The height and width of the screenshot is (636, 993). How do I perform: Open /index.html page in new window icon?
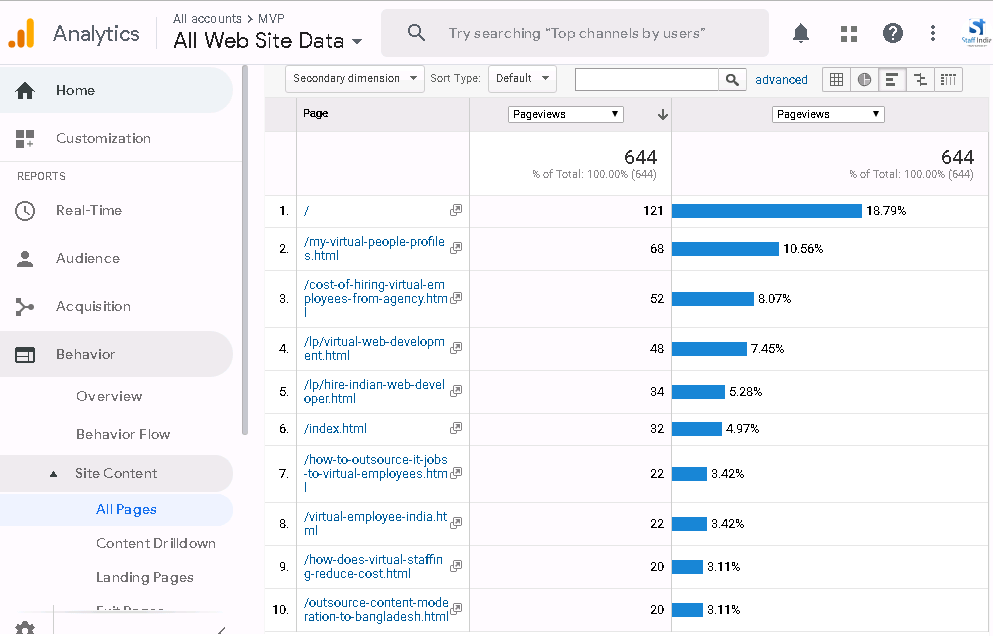pyautogui.click(x=456, y=428)
